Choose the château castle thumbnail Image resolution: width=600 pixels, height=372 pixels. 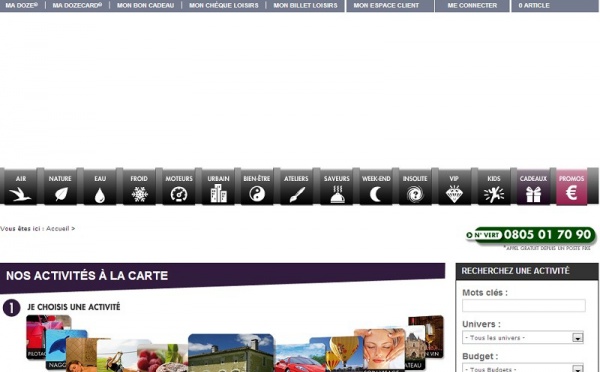pyautogui.click(x=416, y=348)
